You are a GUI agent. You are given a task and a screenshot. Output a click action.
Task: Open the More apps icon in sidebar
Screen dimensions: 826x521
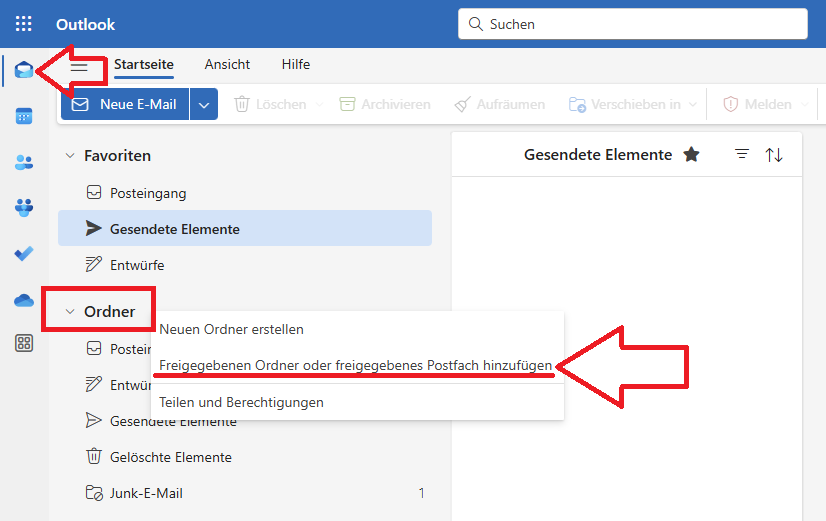pos(24,343)
